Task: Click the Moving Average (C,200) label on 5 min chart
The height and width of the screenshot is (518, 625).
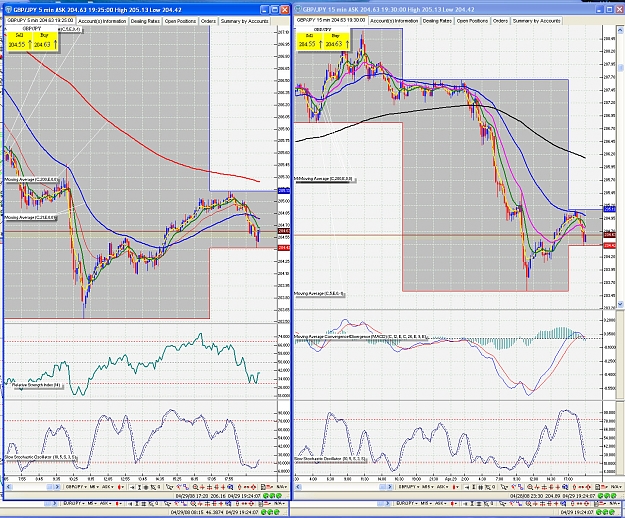Action: point(31,180)
